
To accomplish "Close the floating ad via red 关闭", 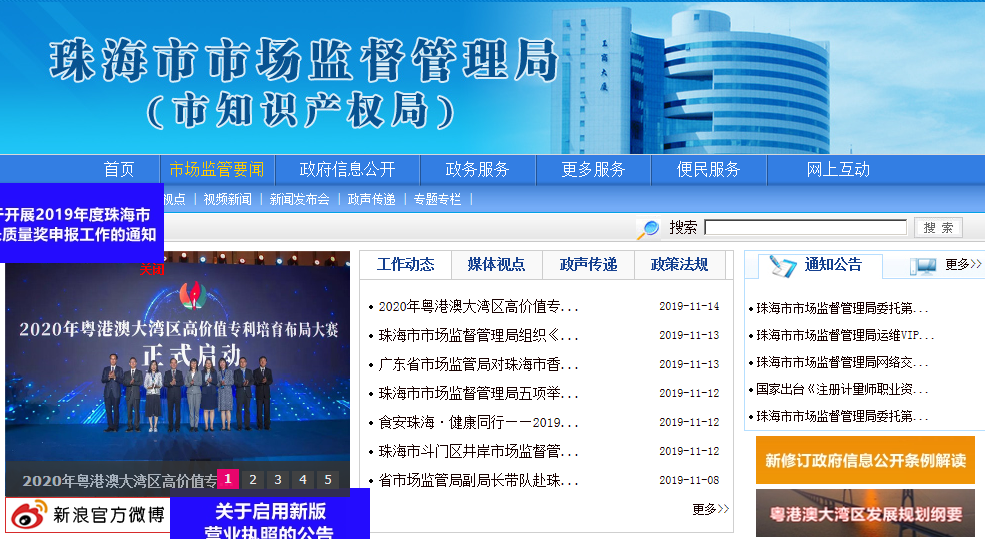I will (151, 270).
